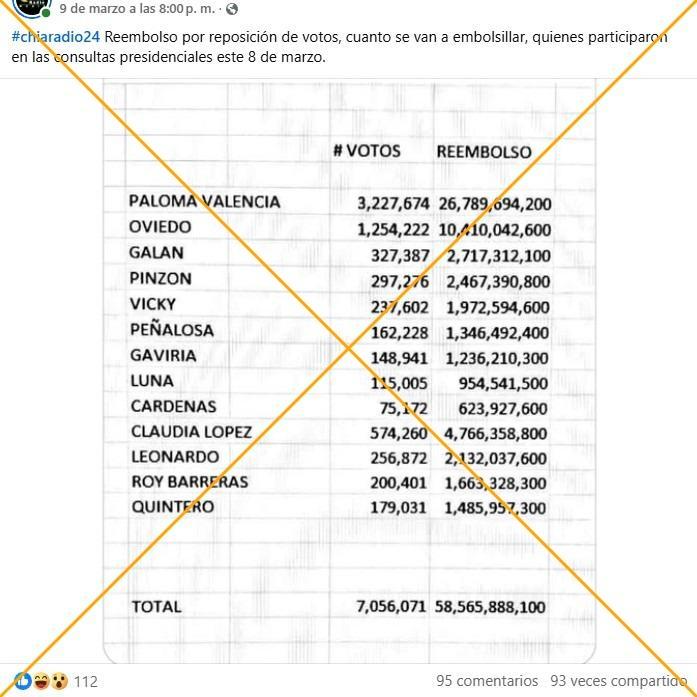
Task: Open the #chiaradio24 hashtag link
Action: (56, 37)
